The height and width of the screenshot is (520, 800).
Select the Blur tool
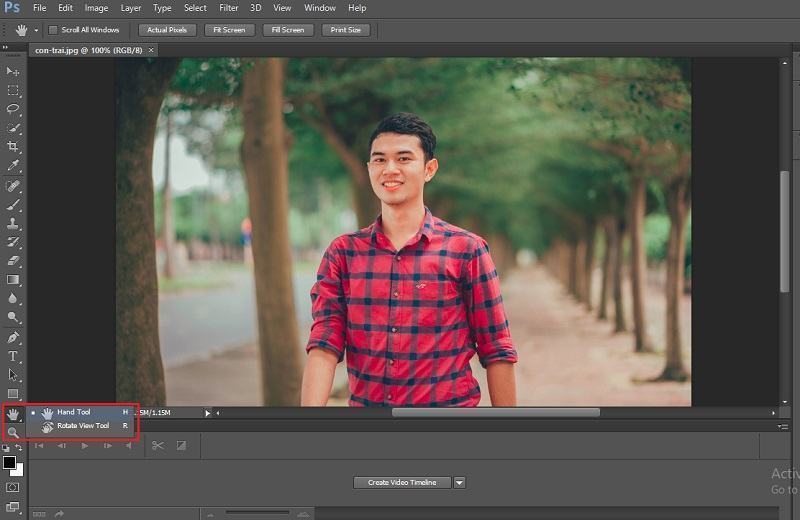pyautogui.click(x=13, y=298)
